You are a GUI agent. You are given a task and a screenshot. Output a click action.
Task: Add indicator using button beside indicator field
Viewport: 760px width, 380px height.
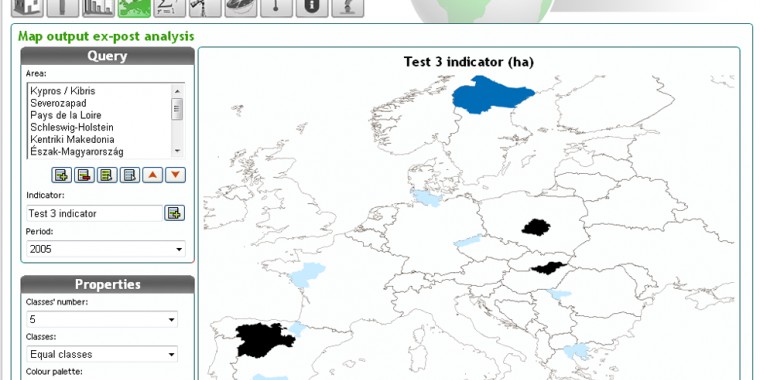click(174, 213)
